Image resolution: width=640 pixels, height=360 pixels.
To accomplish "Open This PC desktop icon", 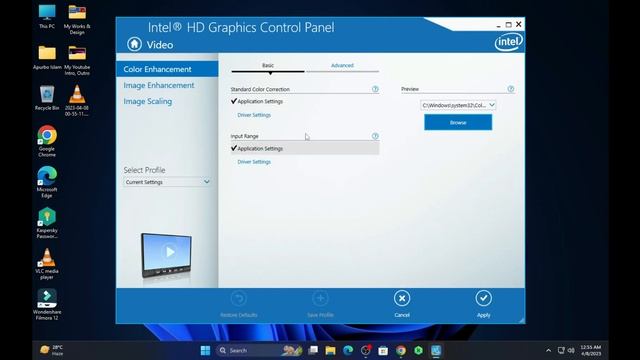I will coord(47,17).
